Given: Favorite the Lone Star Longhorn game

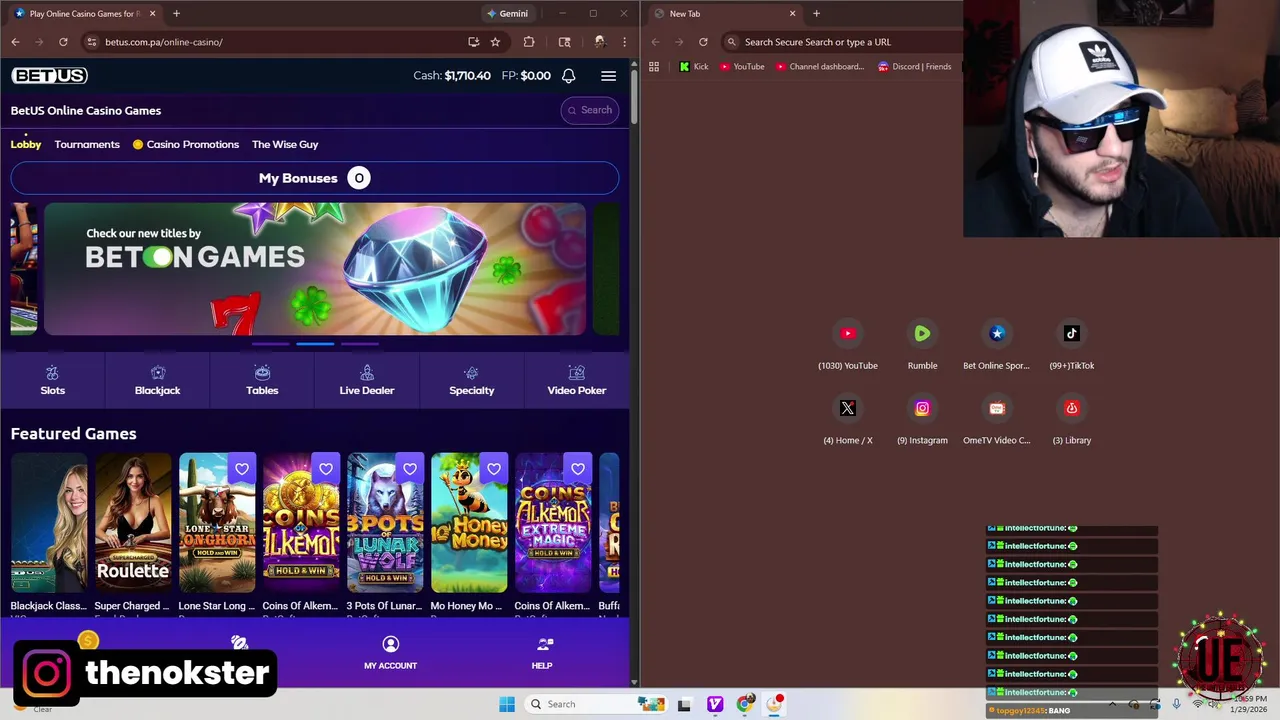Looking at the screenshot, I should (x=242, y=469).
